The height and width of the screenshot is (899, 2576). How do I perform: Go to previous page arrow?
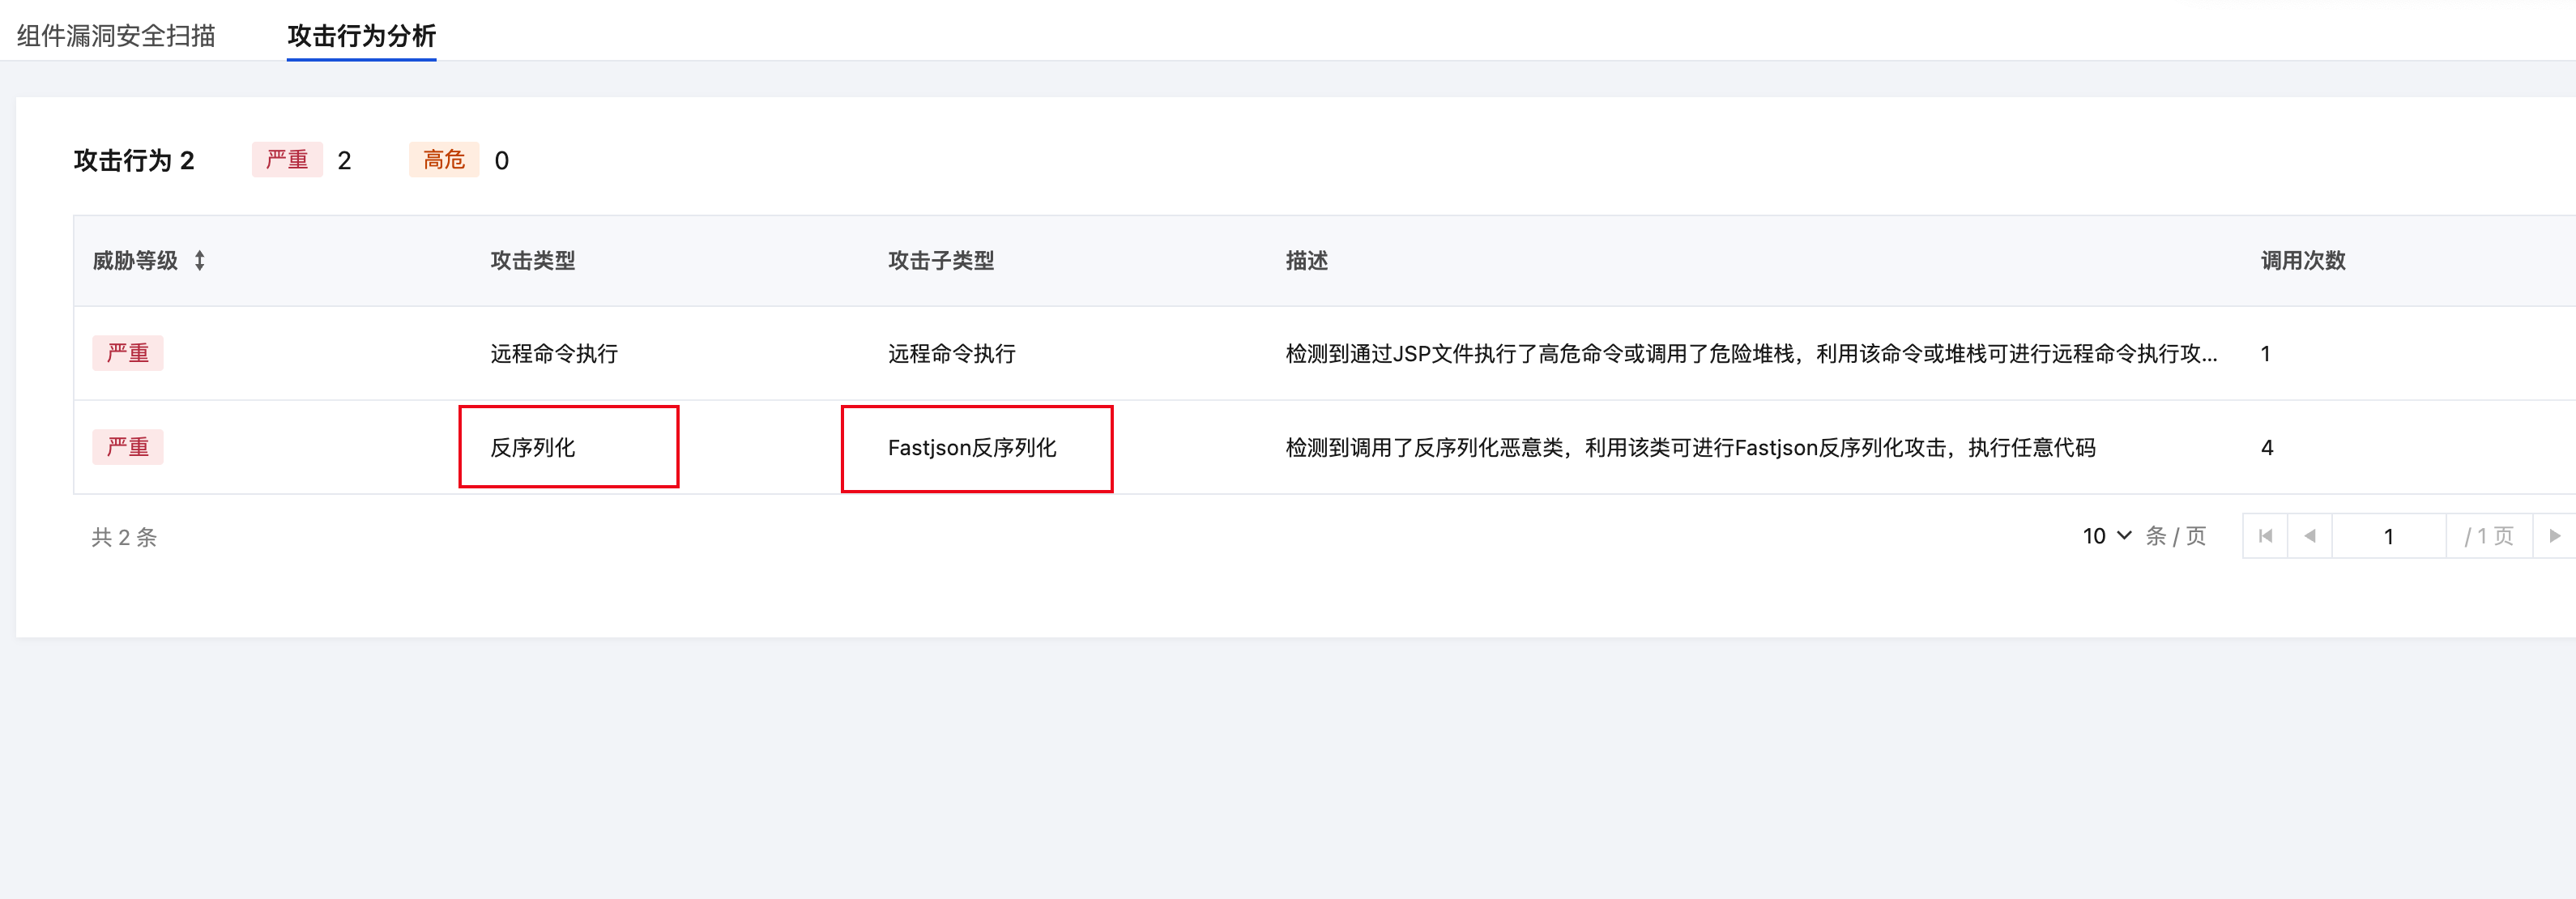point(2310,536)
